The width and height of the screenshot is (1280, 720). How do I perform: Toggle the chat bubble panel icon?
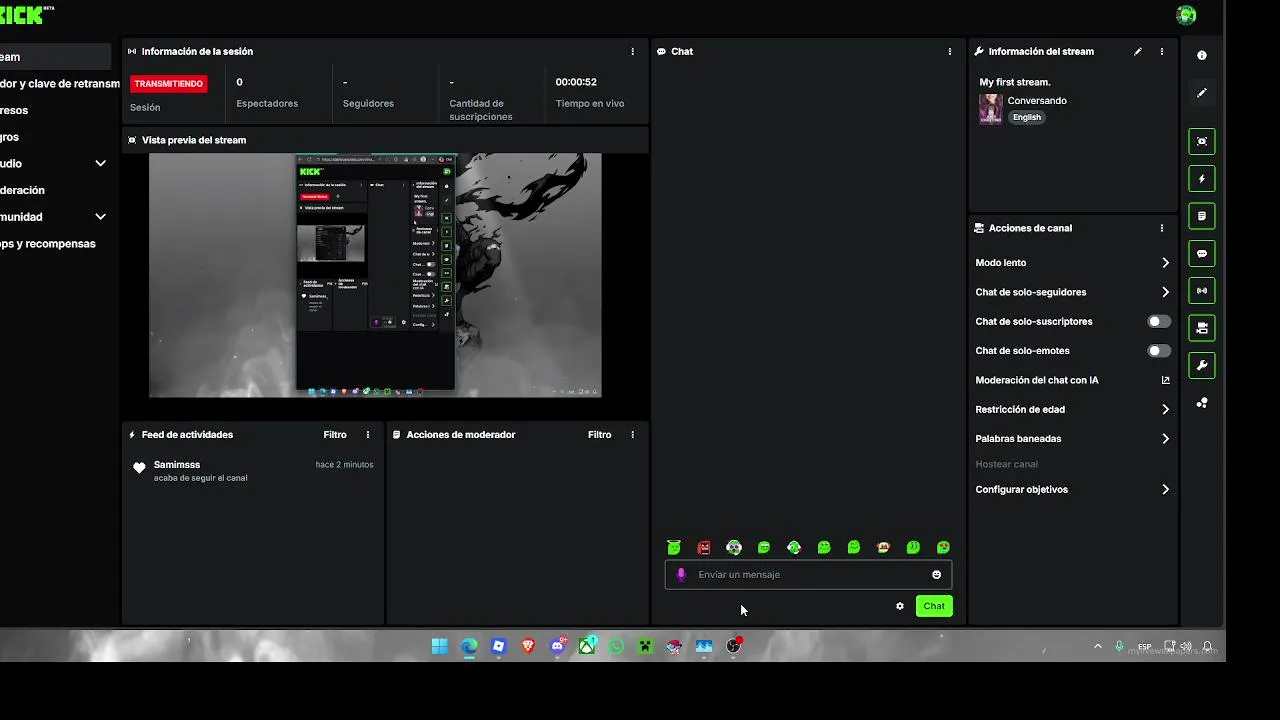click(1202, 254)
